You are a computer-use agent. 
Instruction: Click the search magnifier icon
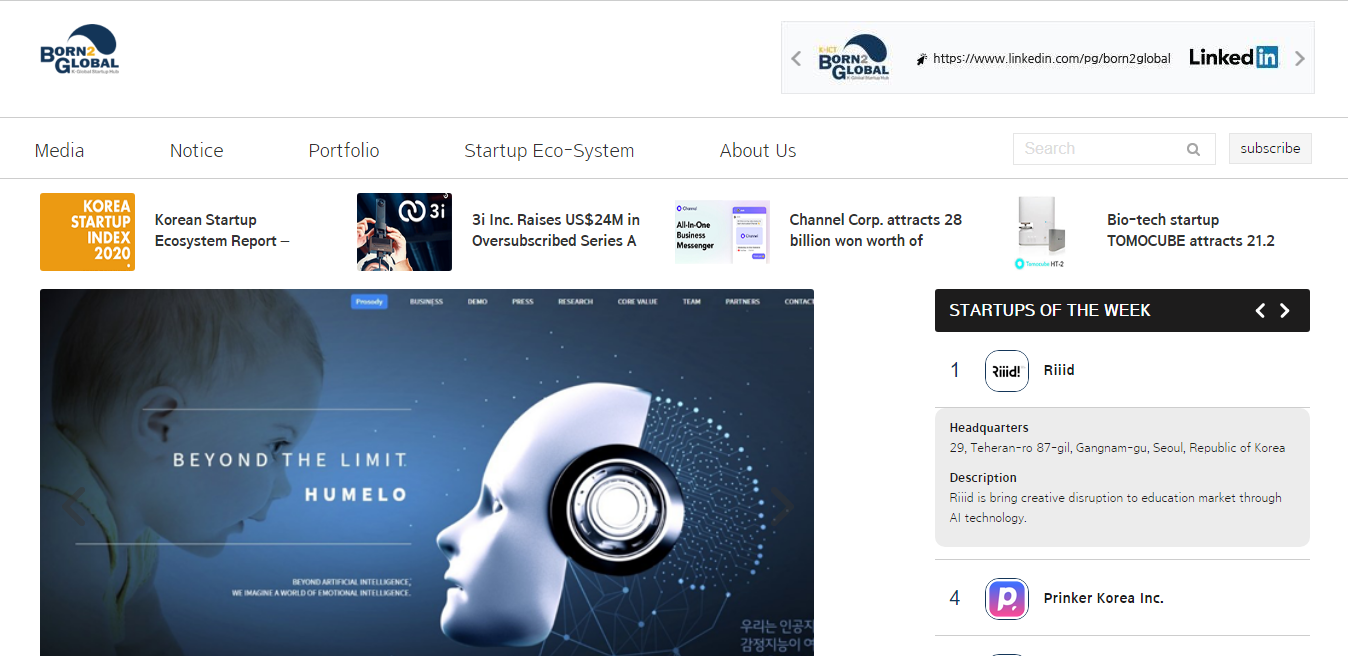(1193, 149)
